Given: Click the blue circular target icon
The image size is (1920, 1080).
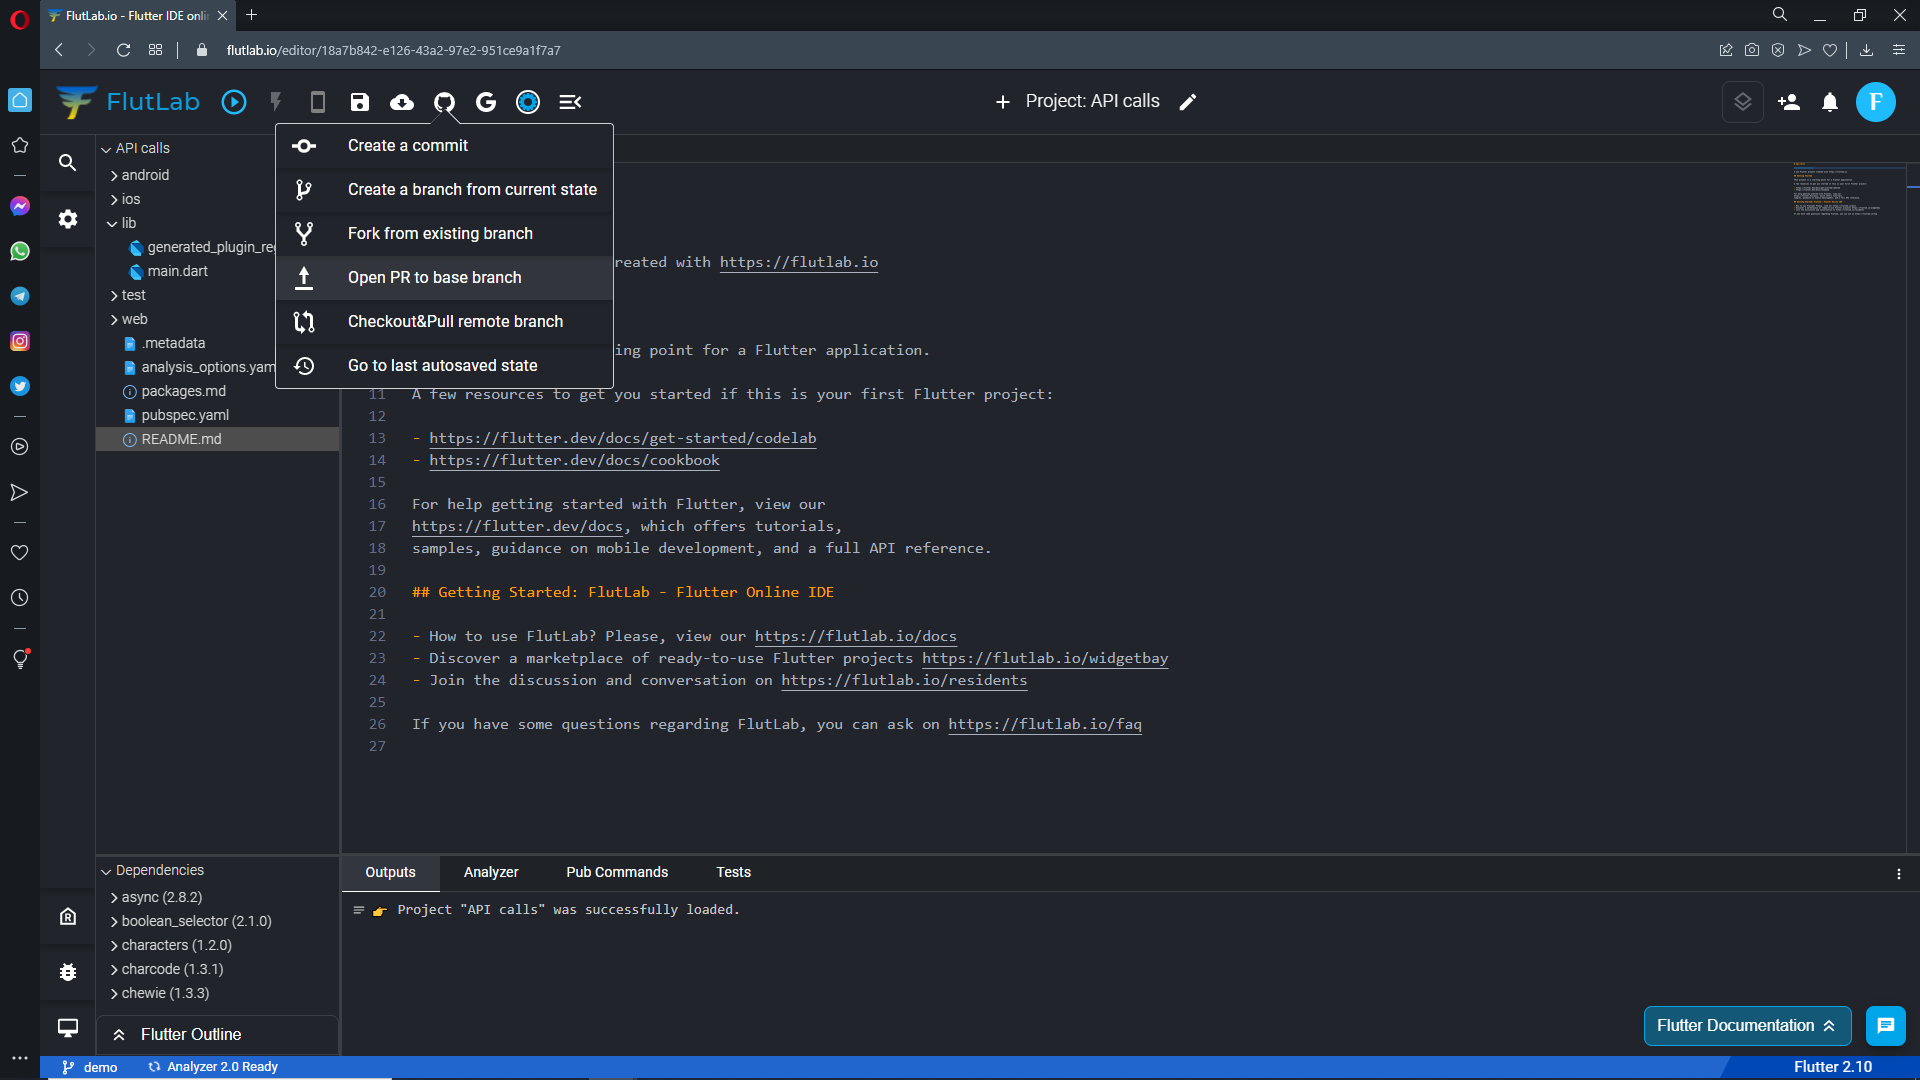Looking at the screenshot, I should pyautogui.click(x=528, y=102).
